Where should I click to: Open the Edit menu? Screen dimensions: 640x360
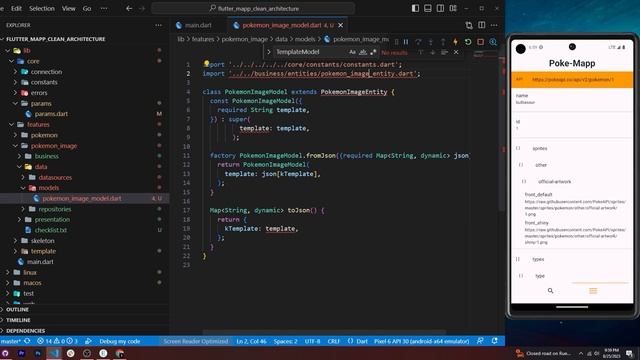(x=16, y=8)
